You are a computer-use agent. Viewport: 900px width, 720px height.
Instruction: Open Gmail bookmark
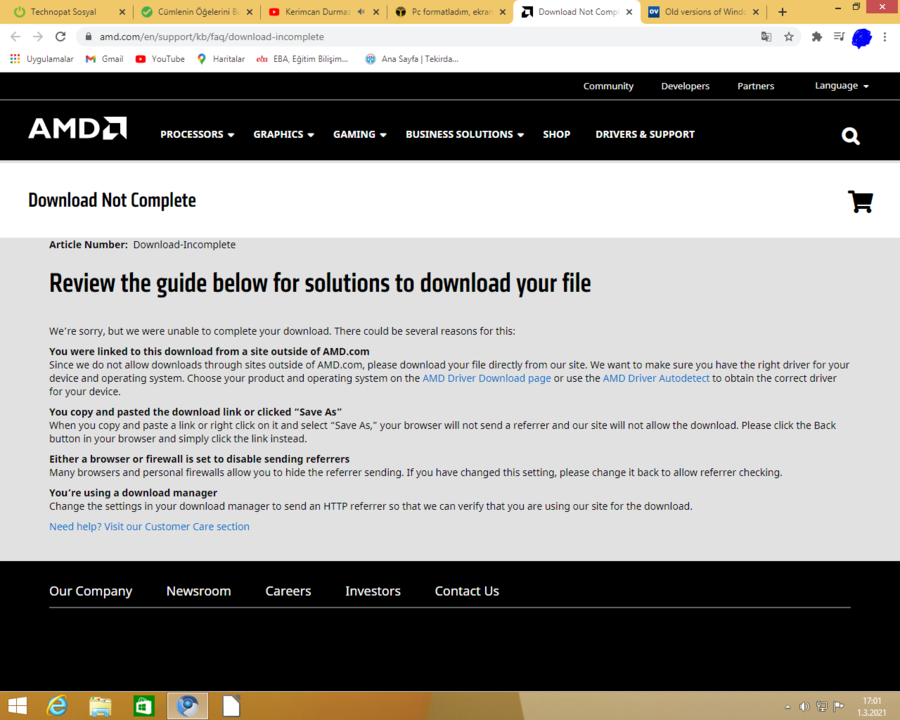click(x=104, y=59)
